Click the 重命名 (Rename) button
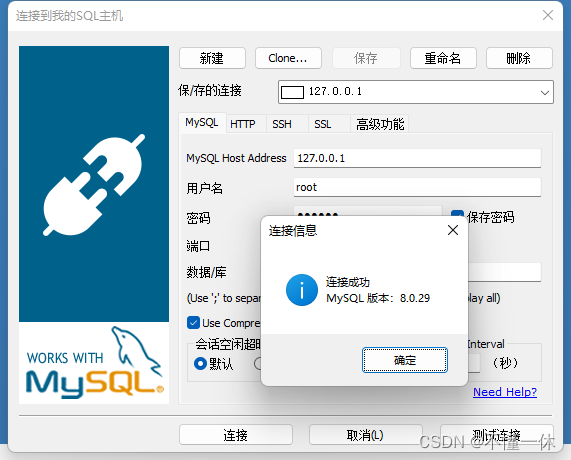571x460 pixels. (443, 58)
